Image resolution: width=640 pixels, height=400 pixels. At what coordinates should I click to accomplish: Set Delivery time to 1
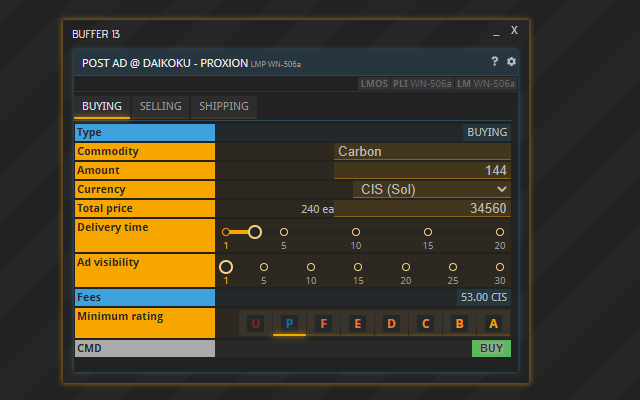point(226,232)
